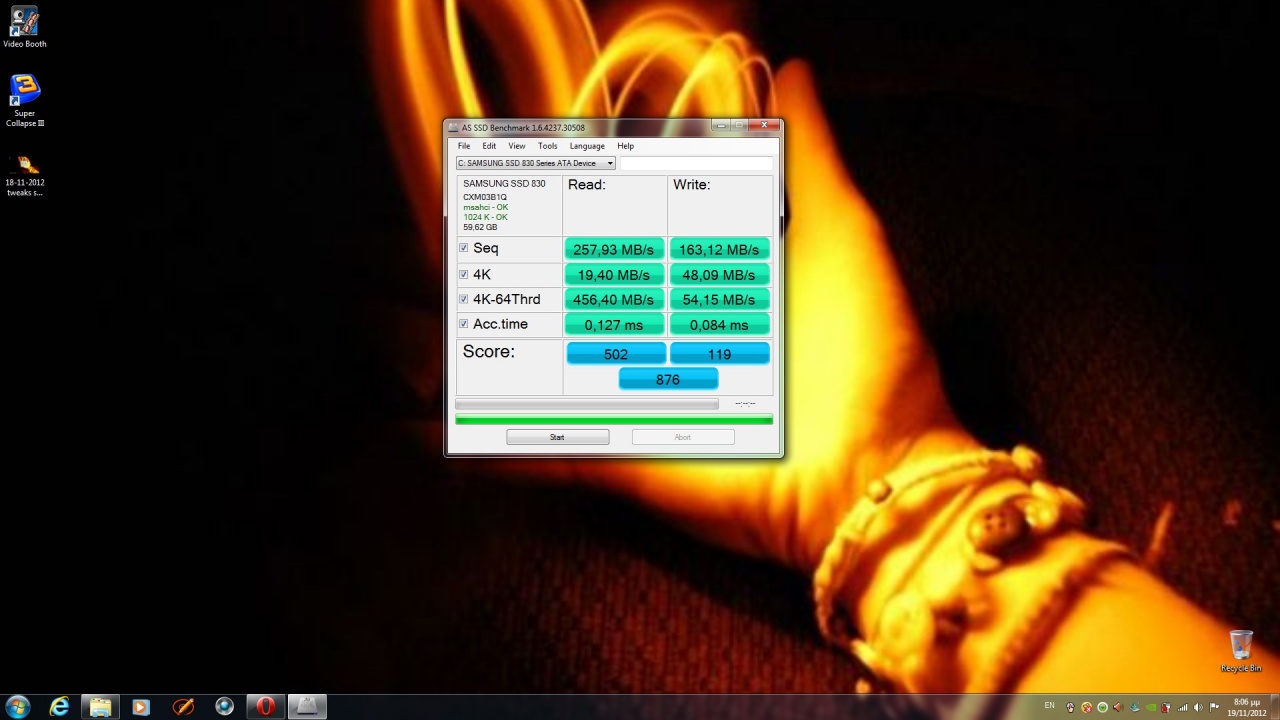Expand the SAMSUNG SSD 830 drive dropdown
1280x720 pixels.
point(535,163)
